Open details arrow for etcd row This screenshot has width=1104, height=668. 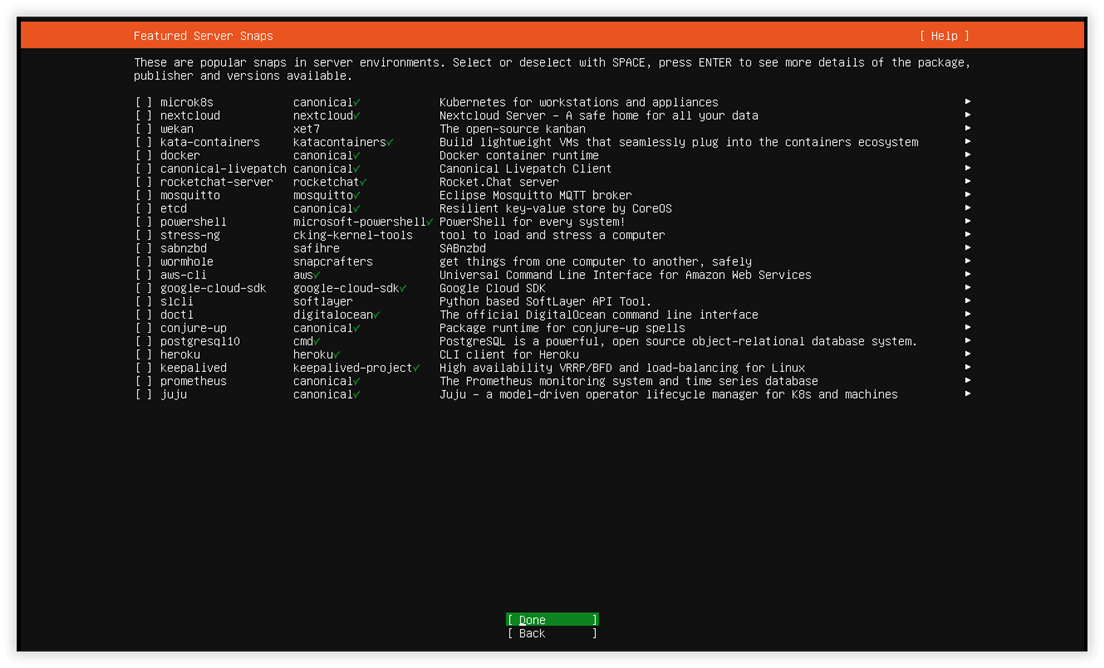(967, 208)
